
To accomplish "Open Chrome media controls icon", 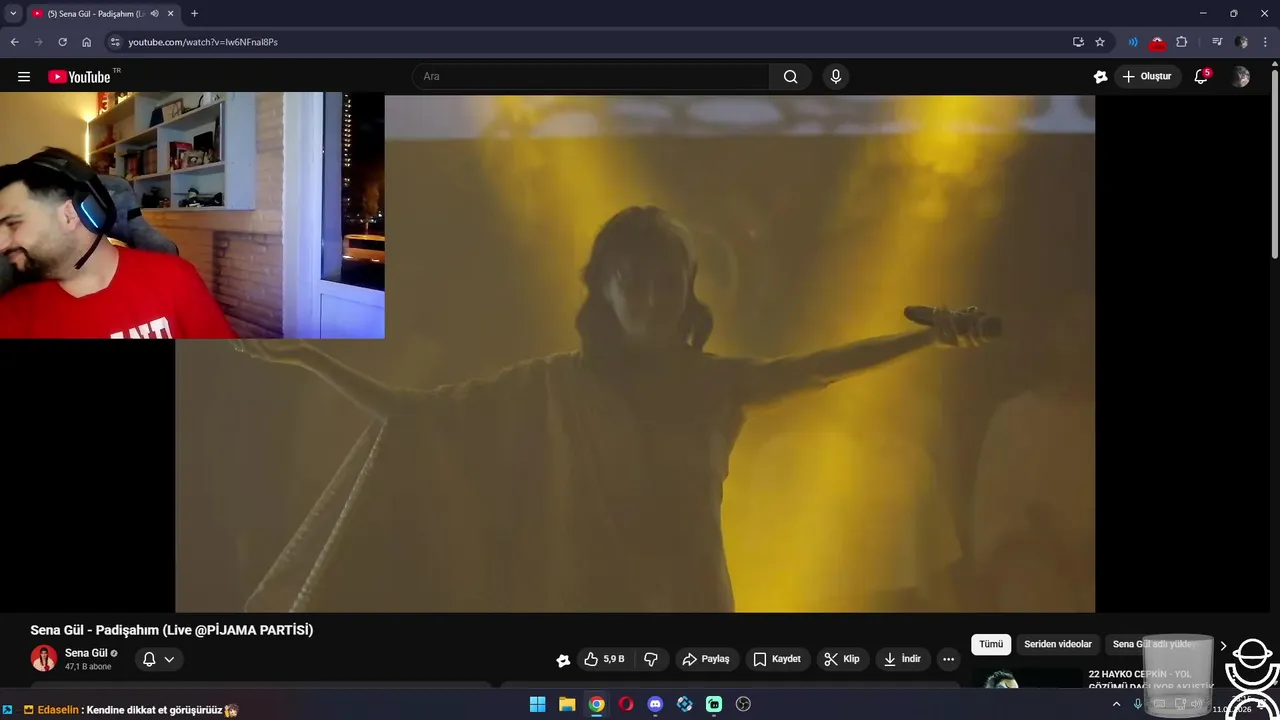I will (x=1217, y=42).
